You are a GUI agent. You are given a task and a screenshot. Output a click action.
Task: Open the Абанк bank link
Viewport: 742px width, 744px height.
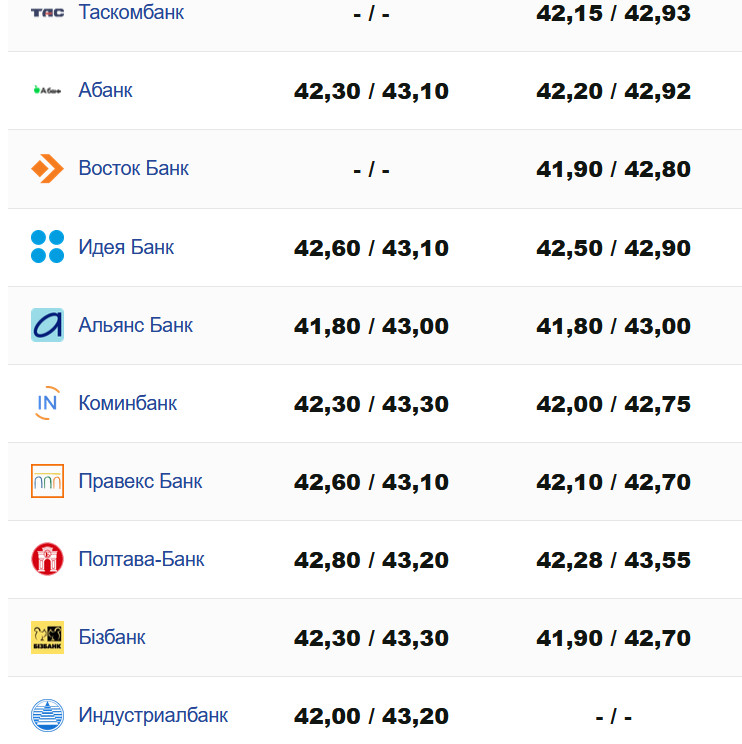(105, 90)
